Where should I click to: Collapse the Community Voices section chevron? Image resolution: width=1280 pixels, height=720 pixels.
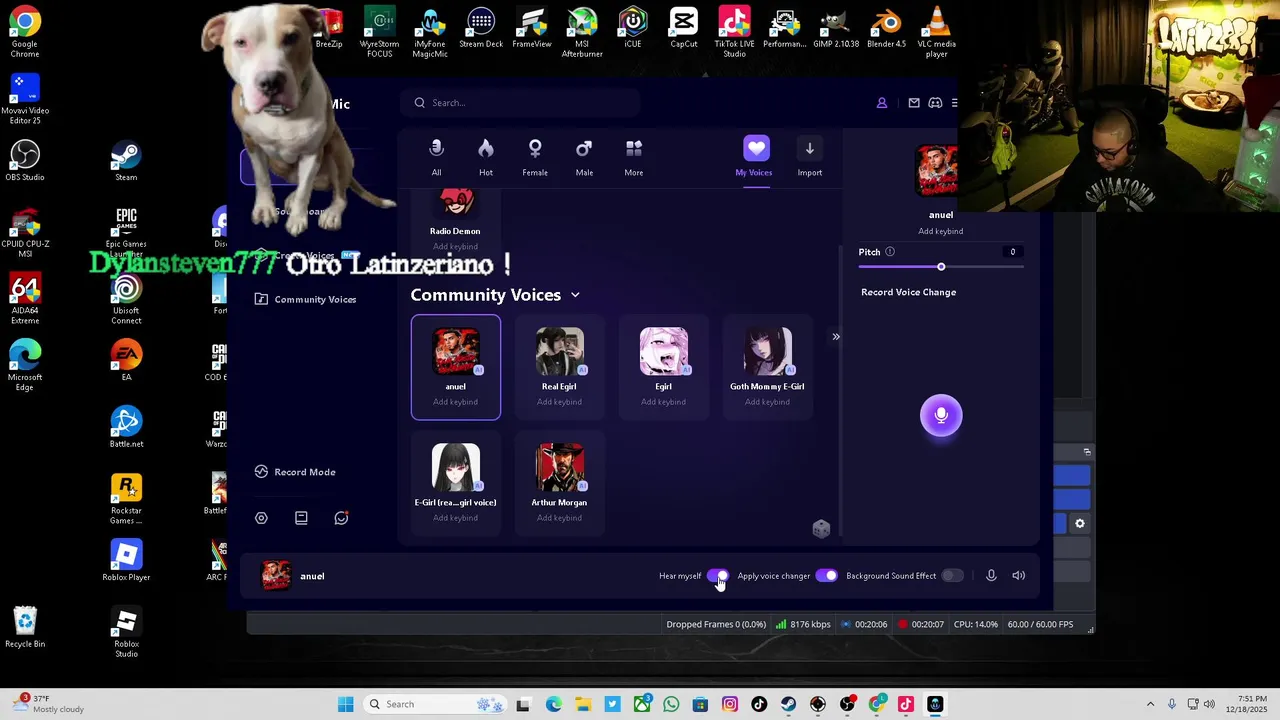[x=575, y=295]
